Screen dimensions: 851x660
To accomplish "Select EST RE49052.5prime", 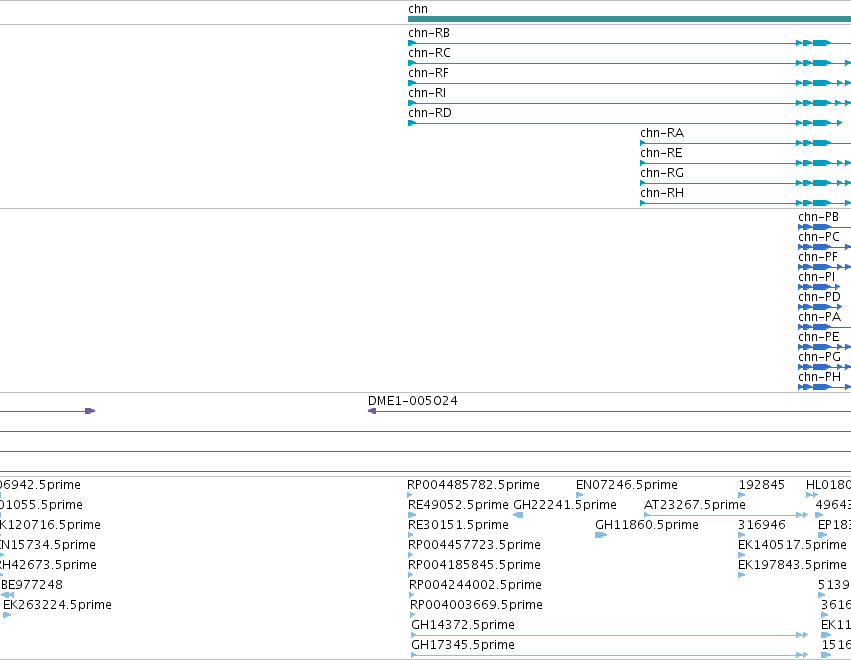I will pyautogui.click(x=458, y=505).
